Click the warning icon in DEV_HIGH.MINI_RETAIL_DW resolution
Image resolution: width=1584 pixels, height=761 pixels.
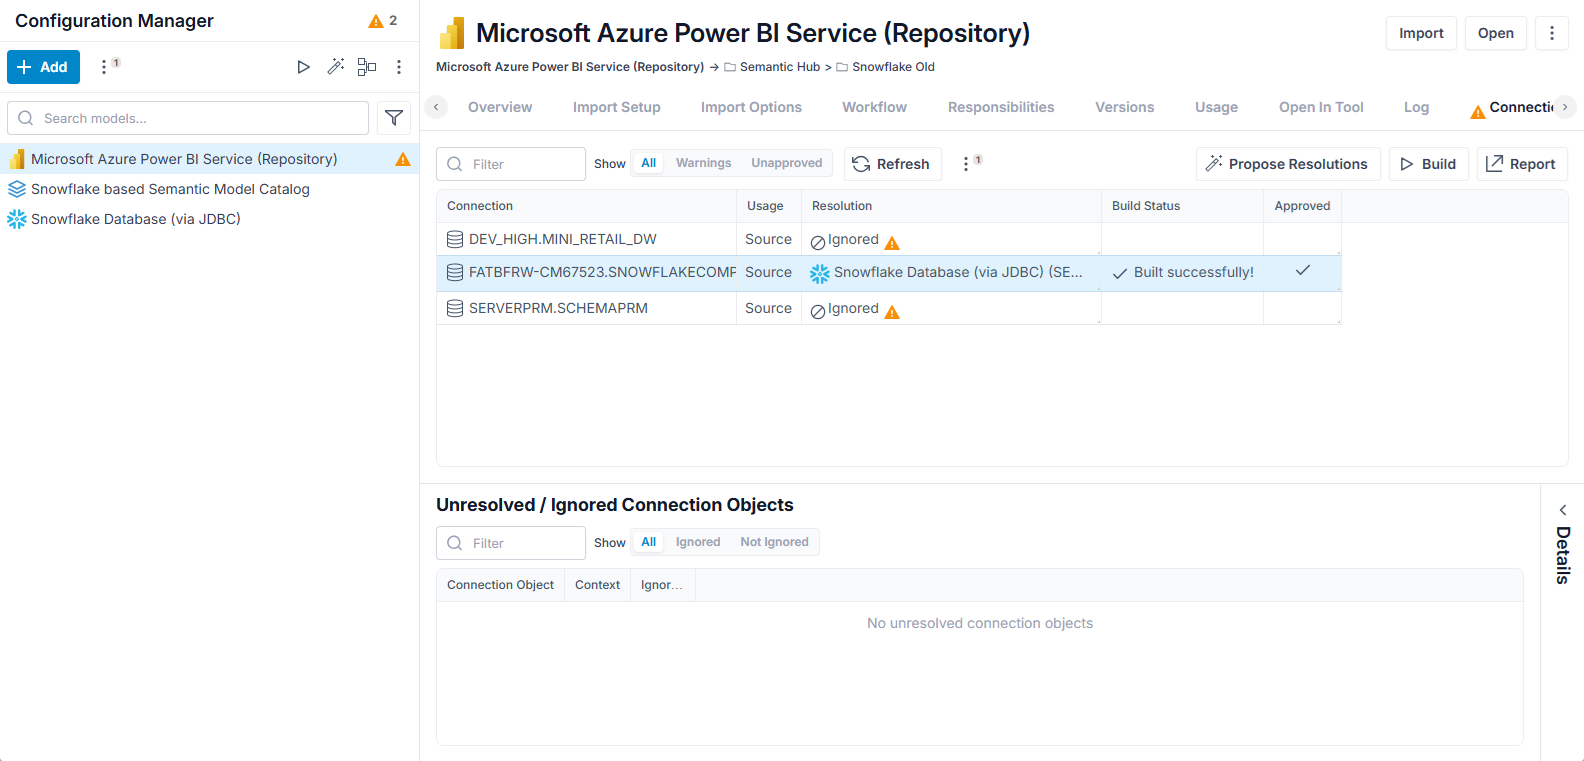tap(892, 243)
